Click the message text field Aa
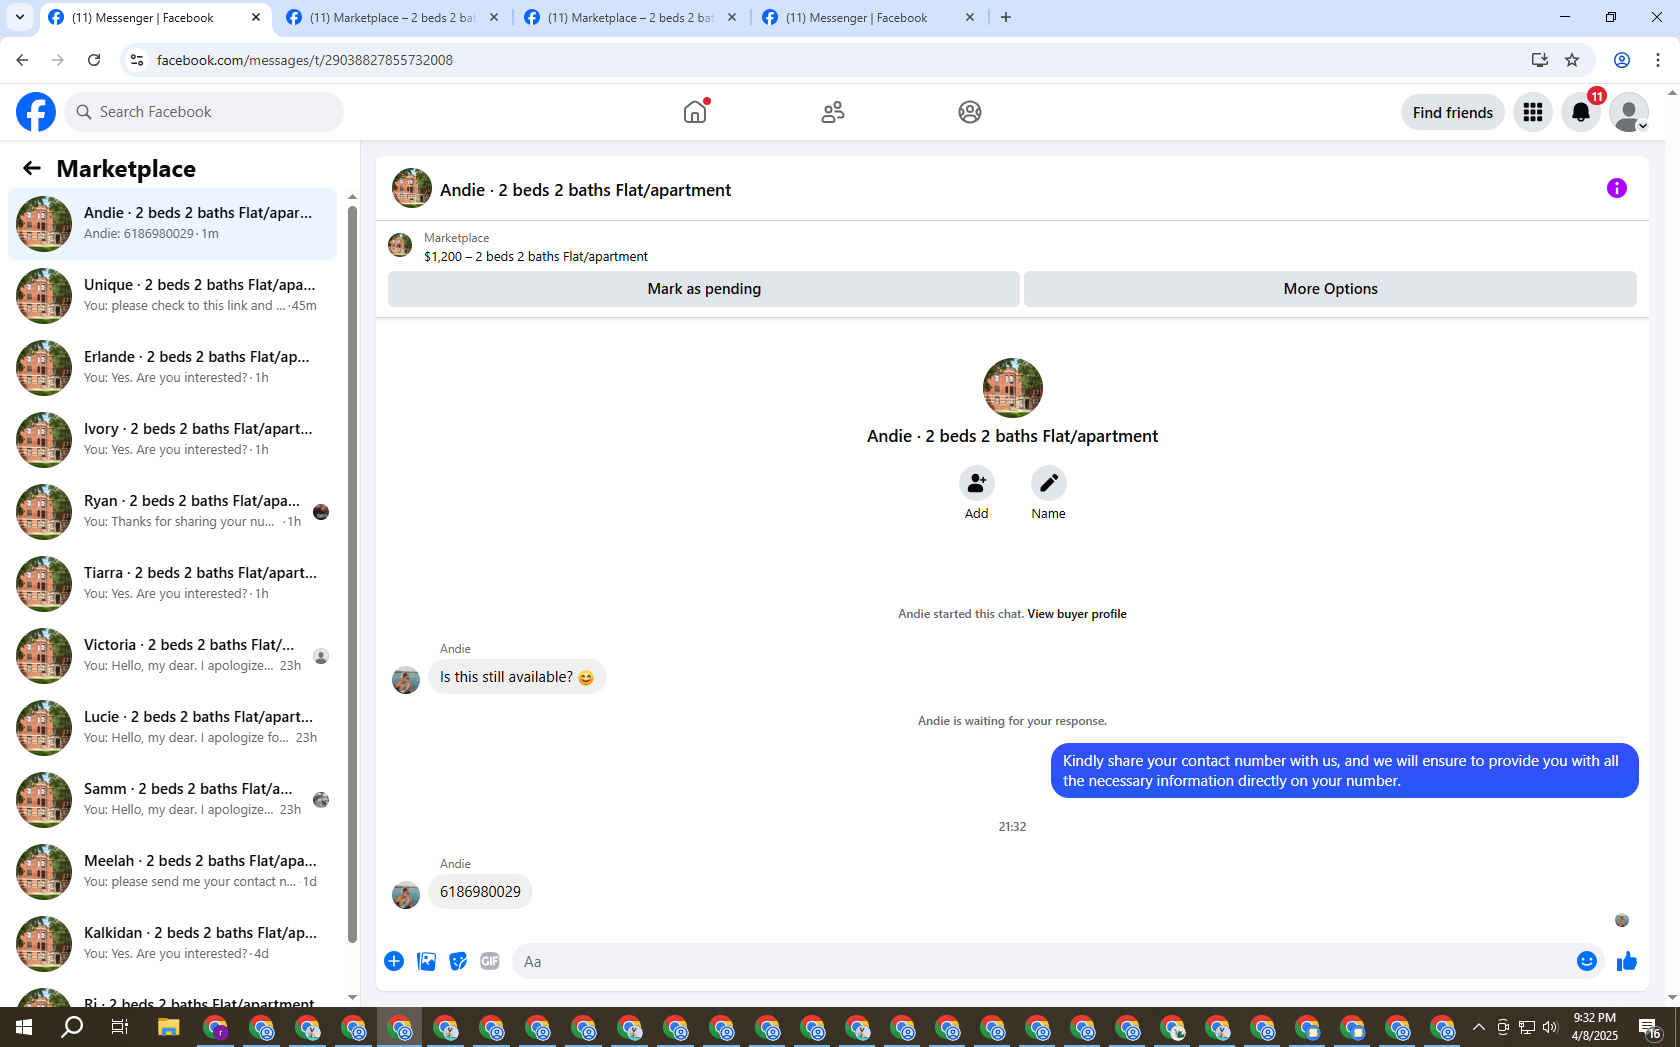This screenshot has height=1047, width=1680. [1040, 961]
